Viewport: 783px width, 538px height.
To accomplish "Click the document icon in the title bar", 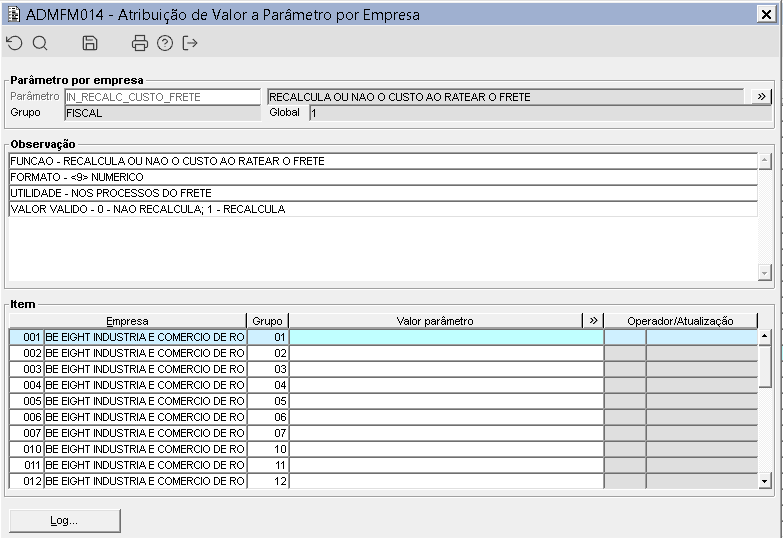I will 13,14.
